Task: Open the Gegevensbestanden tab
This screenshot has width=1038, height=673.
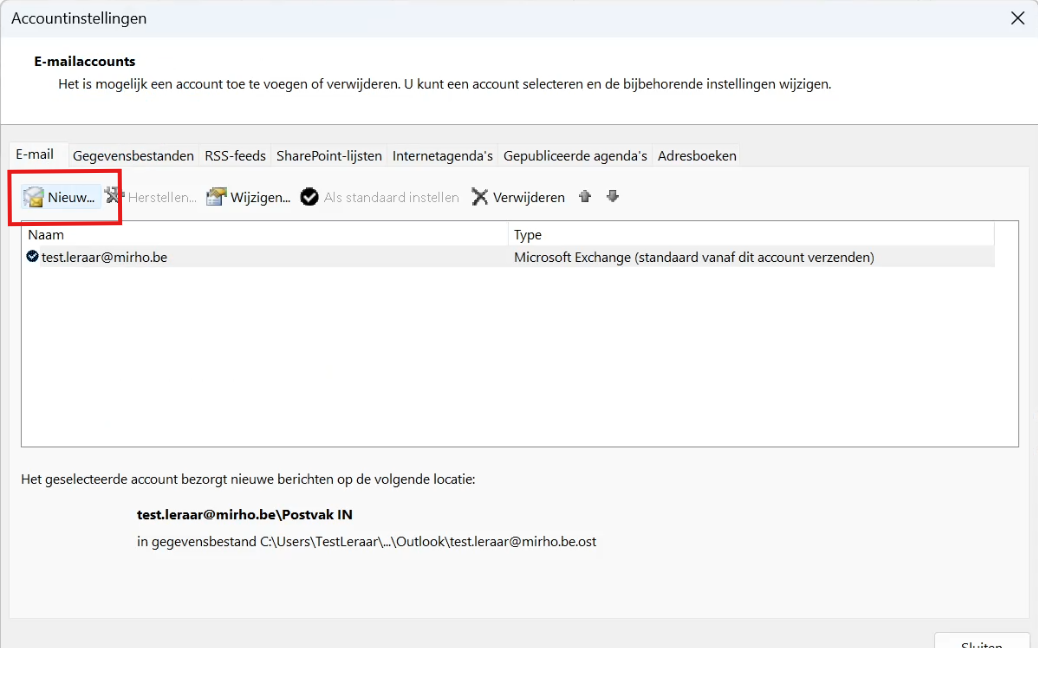Action: (133, 156)
